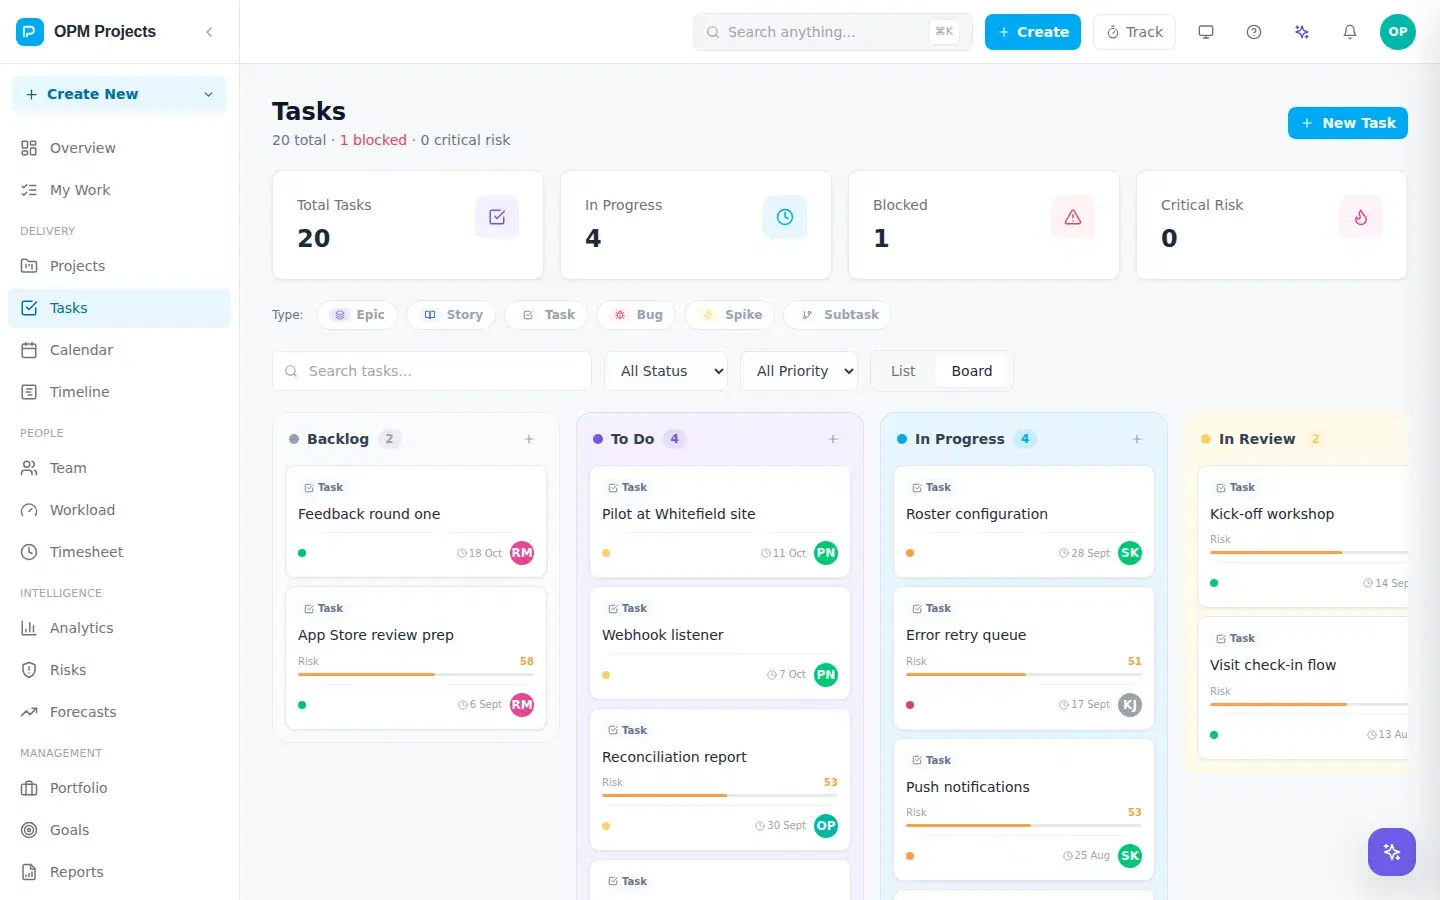
Task: Click the Track button
Action: click(x=1134, y=32)
